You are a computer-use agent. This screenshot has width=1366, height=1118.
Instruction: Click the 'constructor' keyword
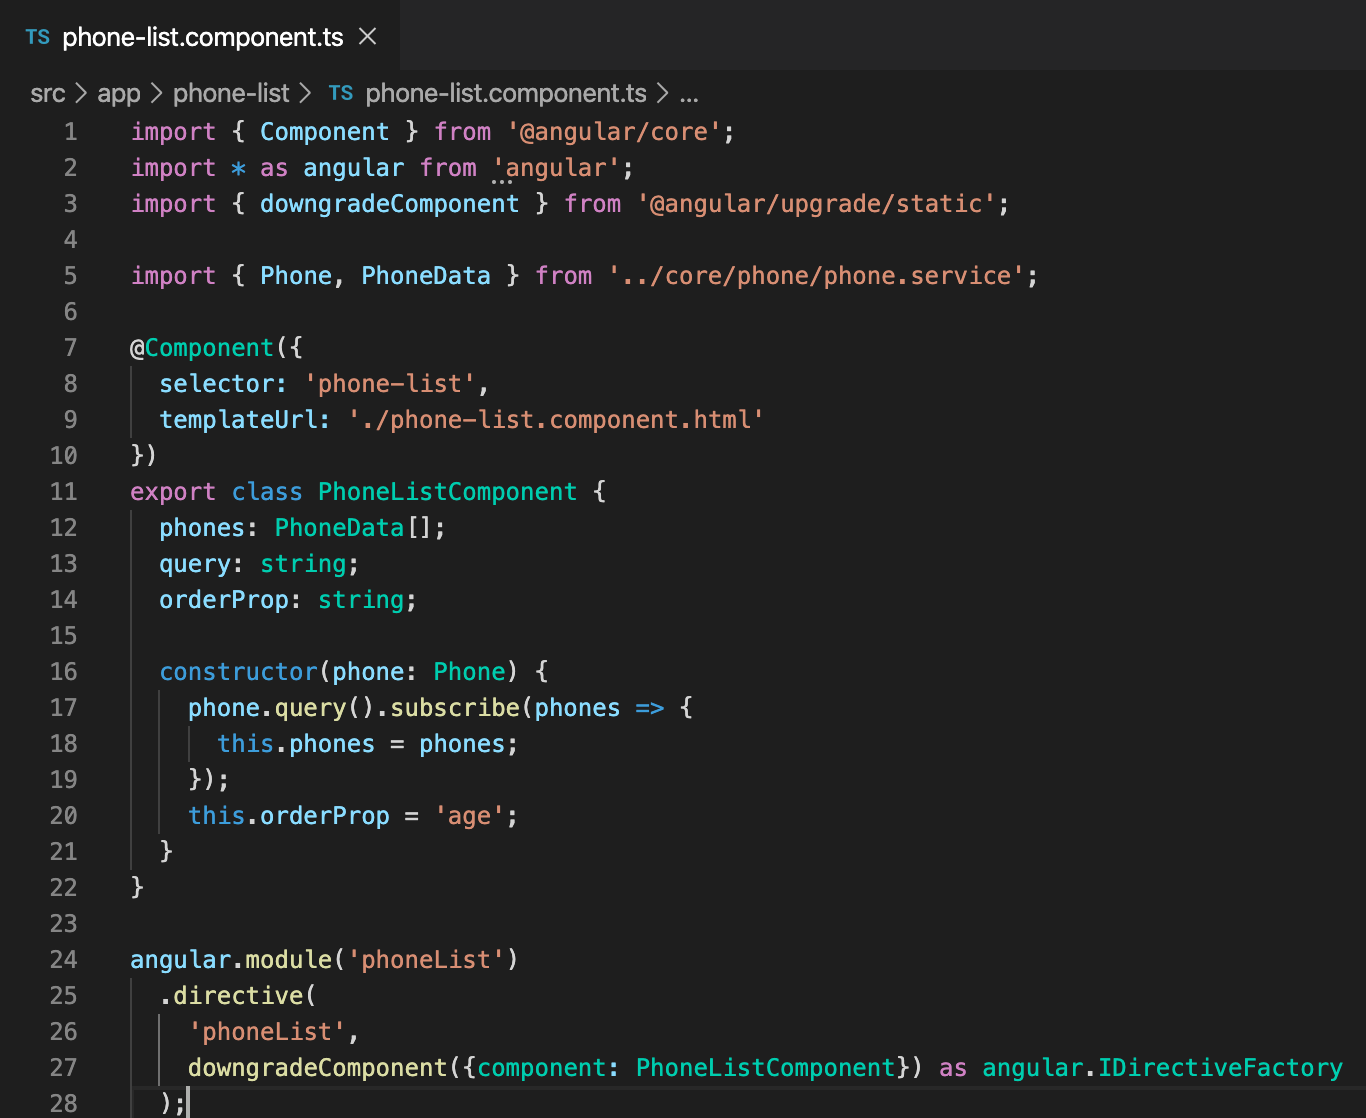pyautogui.click(x=238, y=672)
